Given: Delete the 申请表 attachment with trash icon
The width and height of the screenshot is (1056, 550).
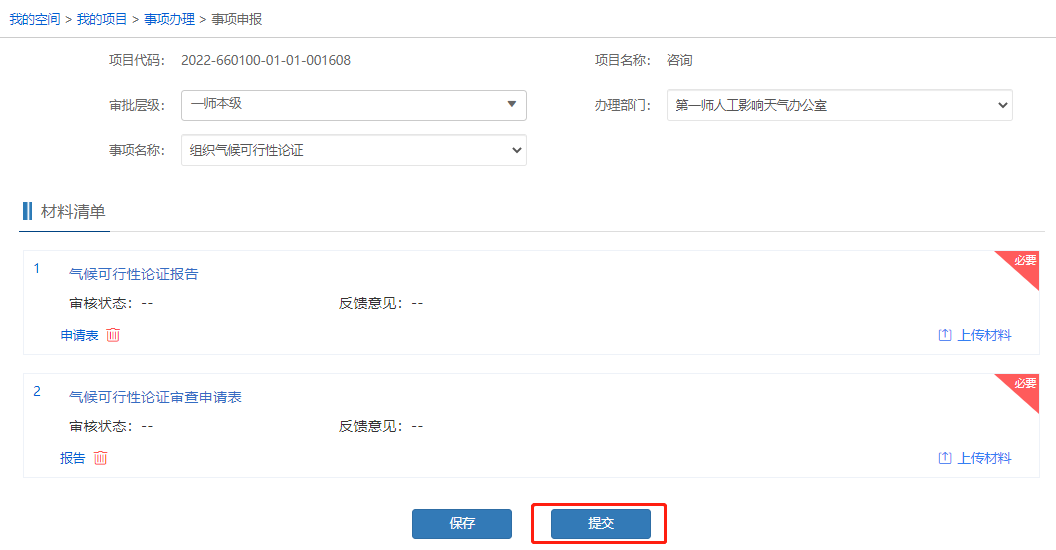Looking at the screenshot, I should 113,335.
